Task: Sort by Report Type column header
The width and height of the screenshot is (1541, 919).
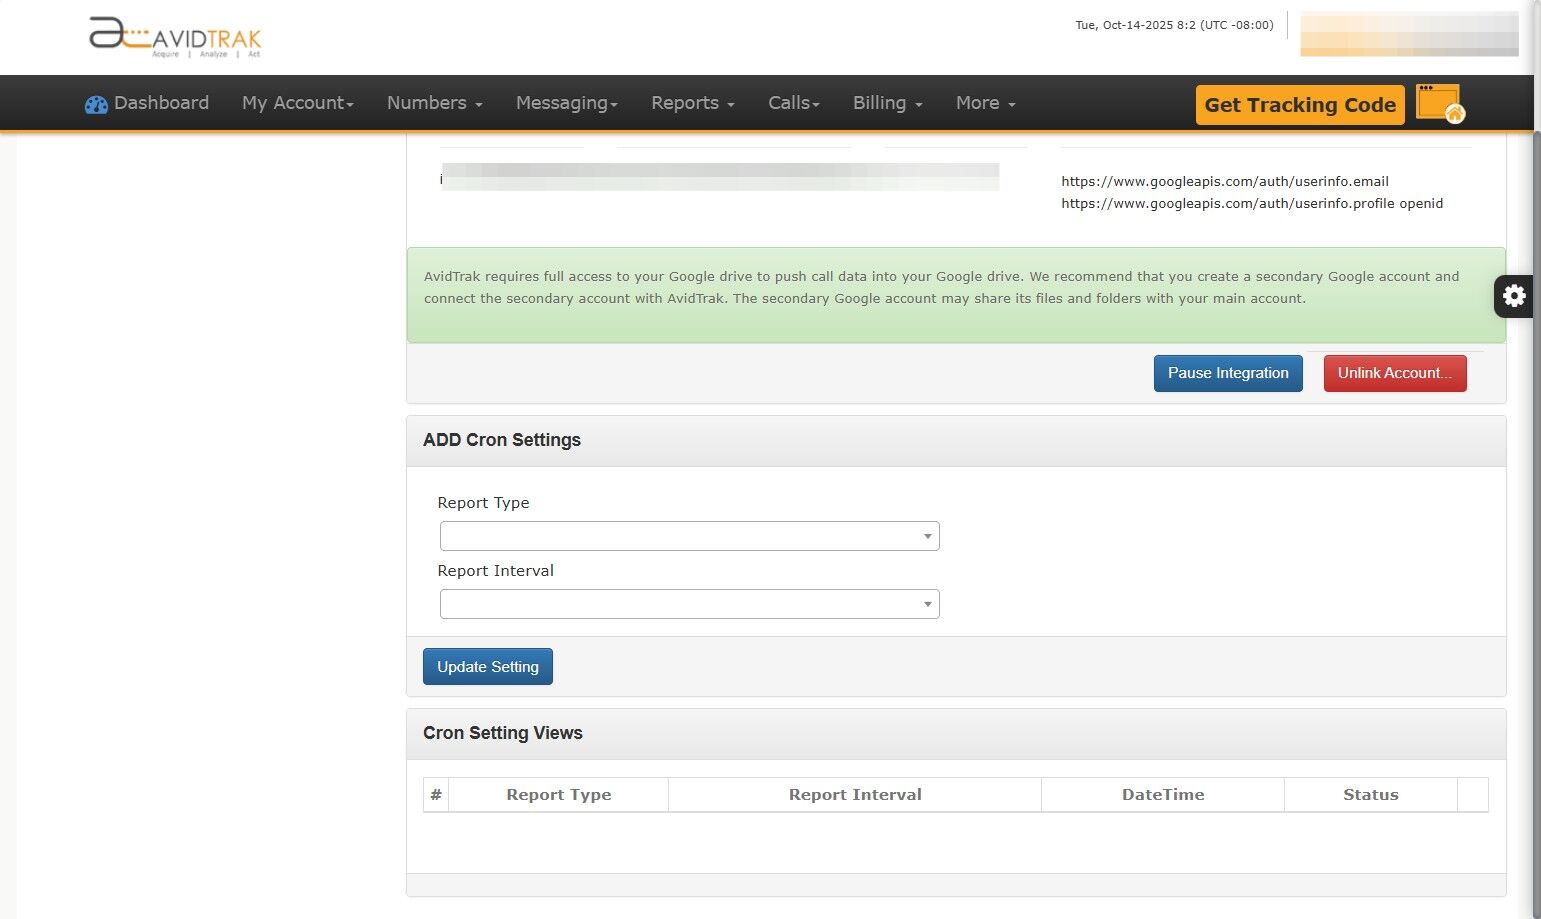Action: pyautogui.click(x=559, y=795)
